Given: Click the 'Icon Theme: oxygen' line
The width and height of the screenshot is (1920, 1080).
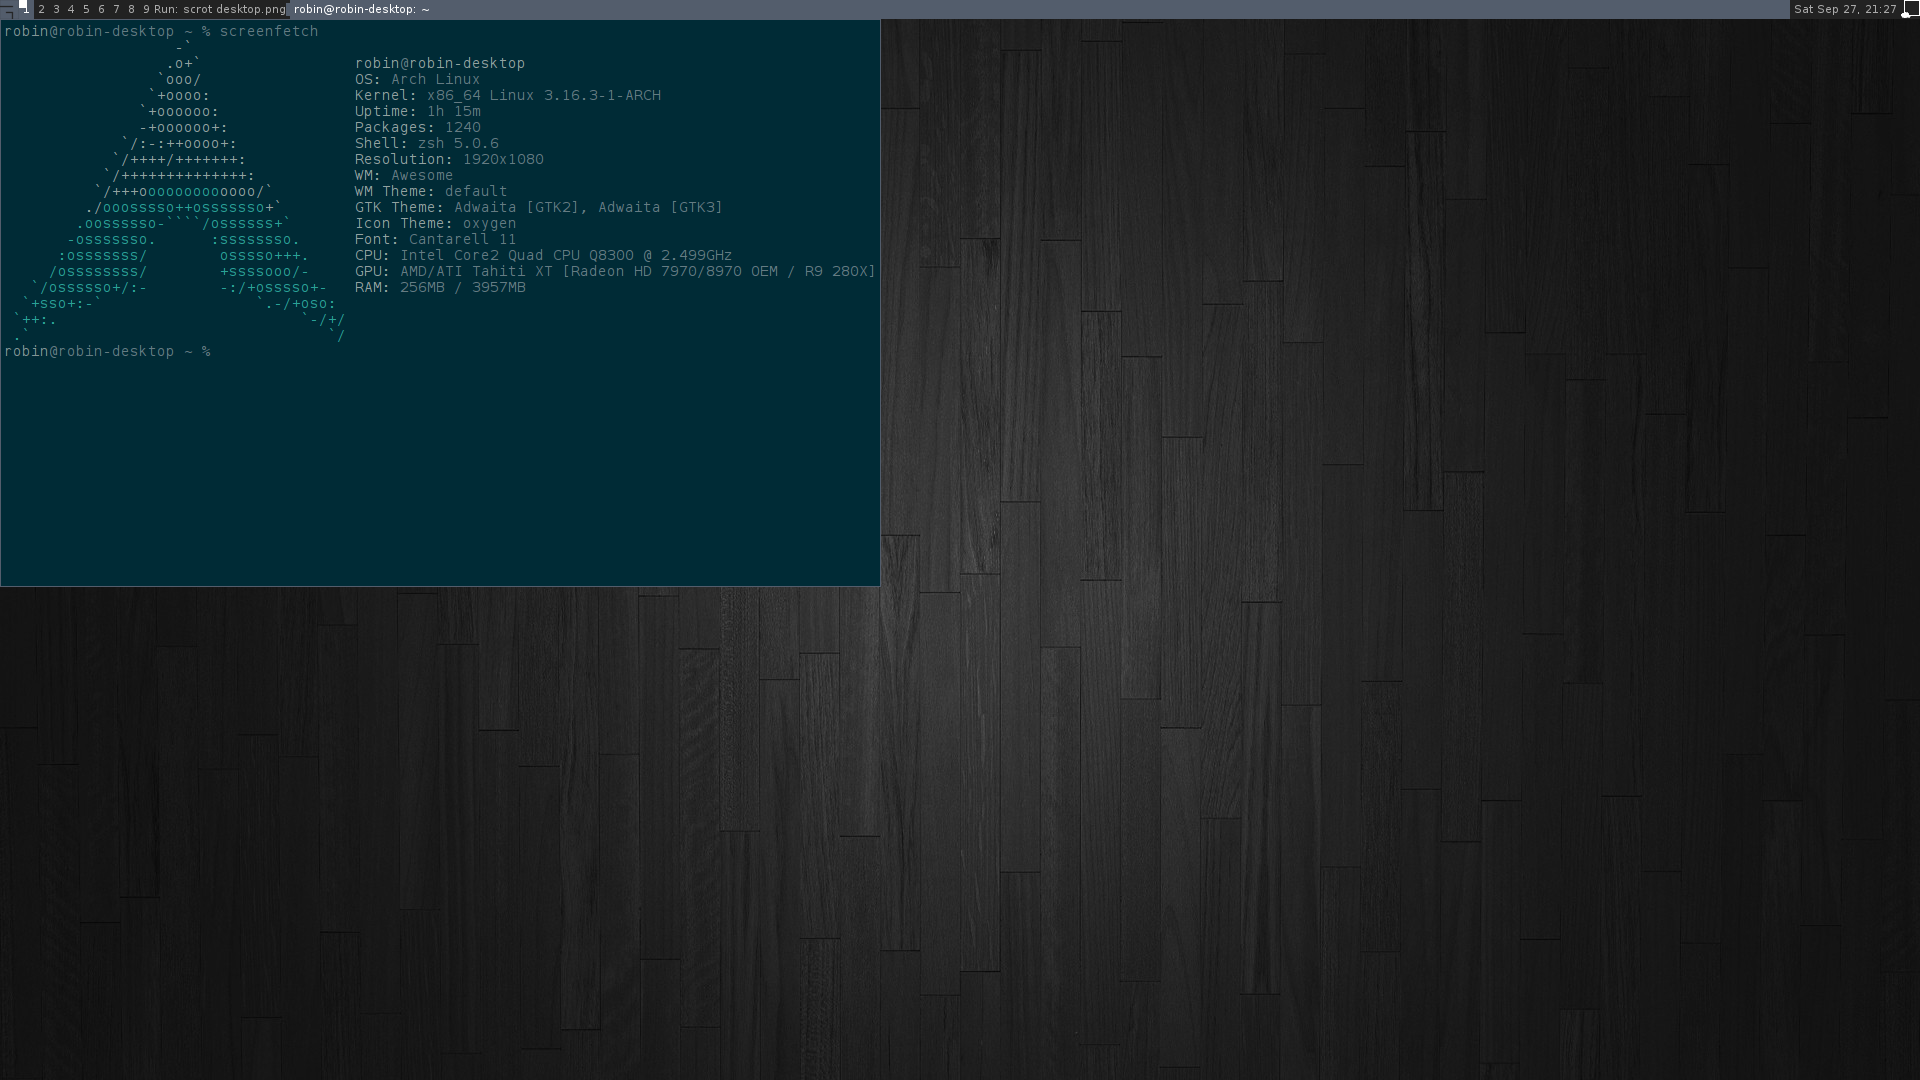Looking at the screenshot, I should (435, 224).
